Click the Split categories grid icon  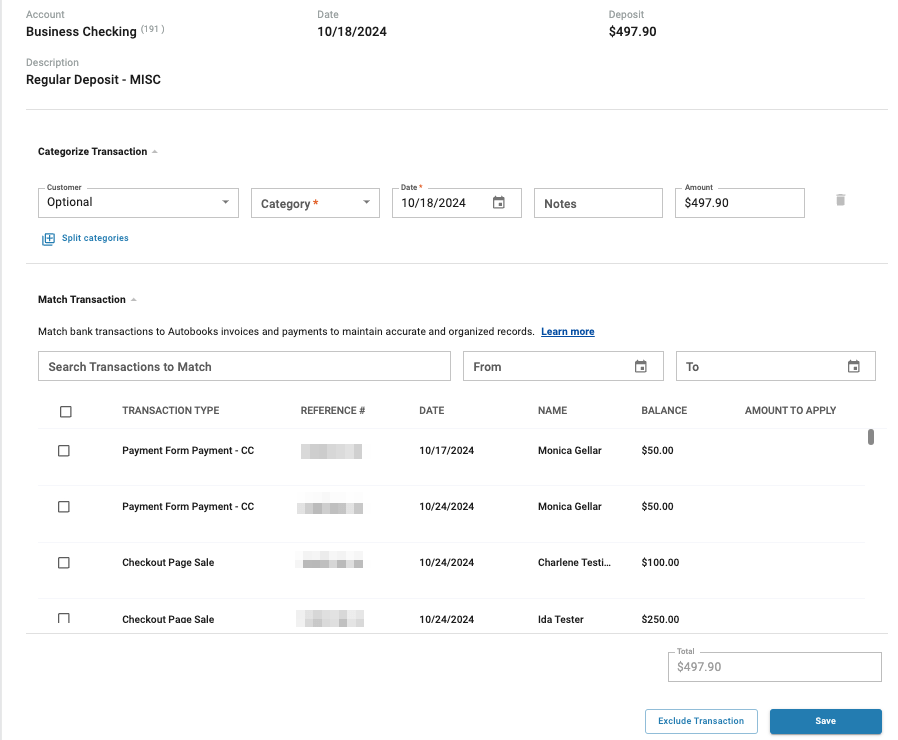point(48,238)
